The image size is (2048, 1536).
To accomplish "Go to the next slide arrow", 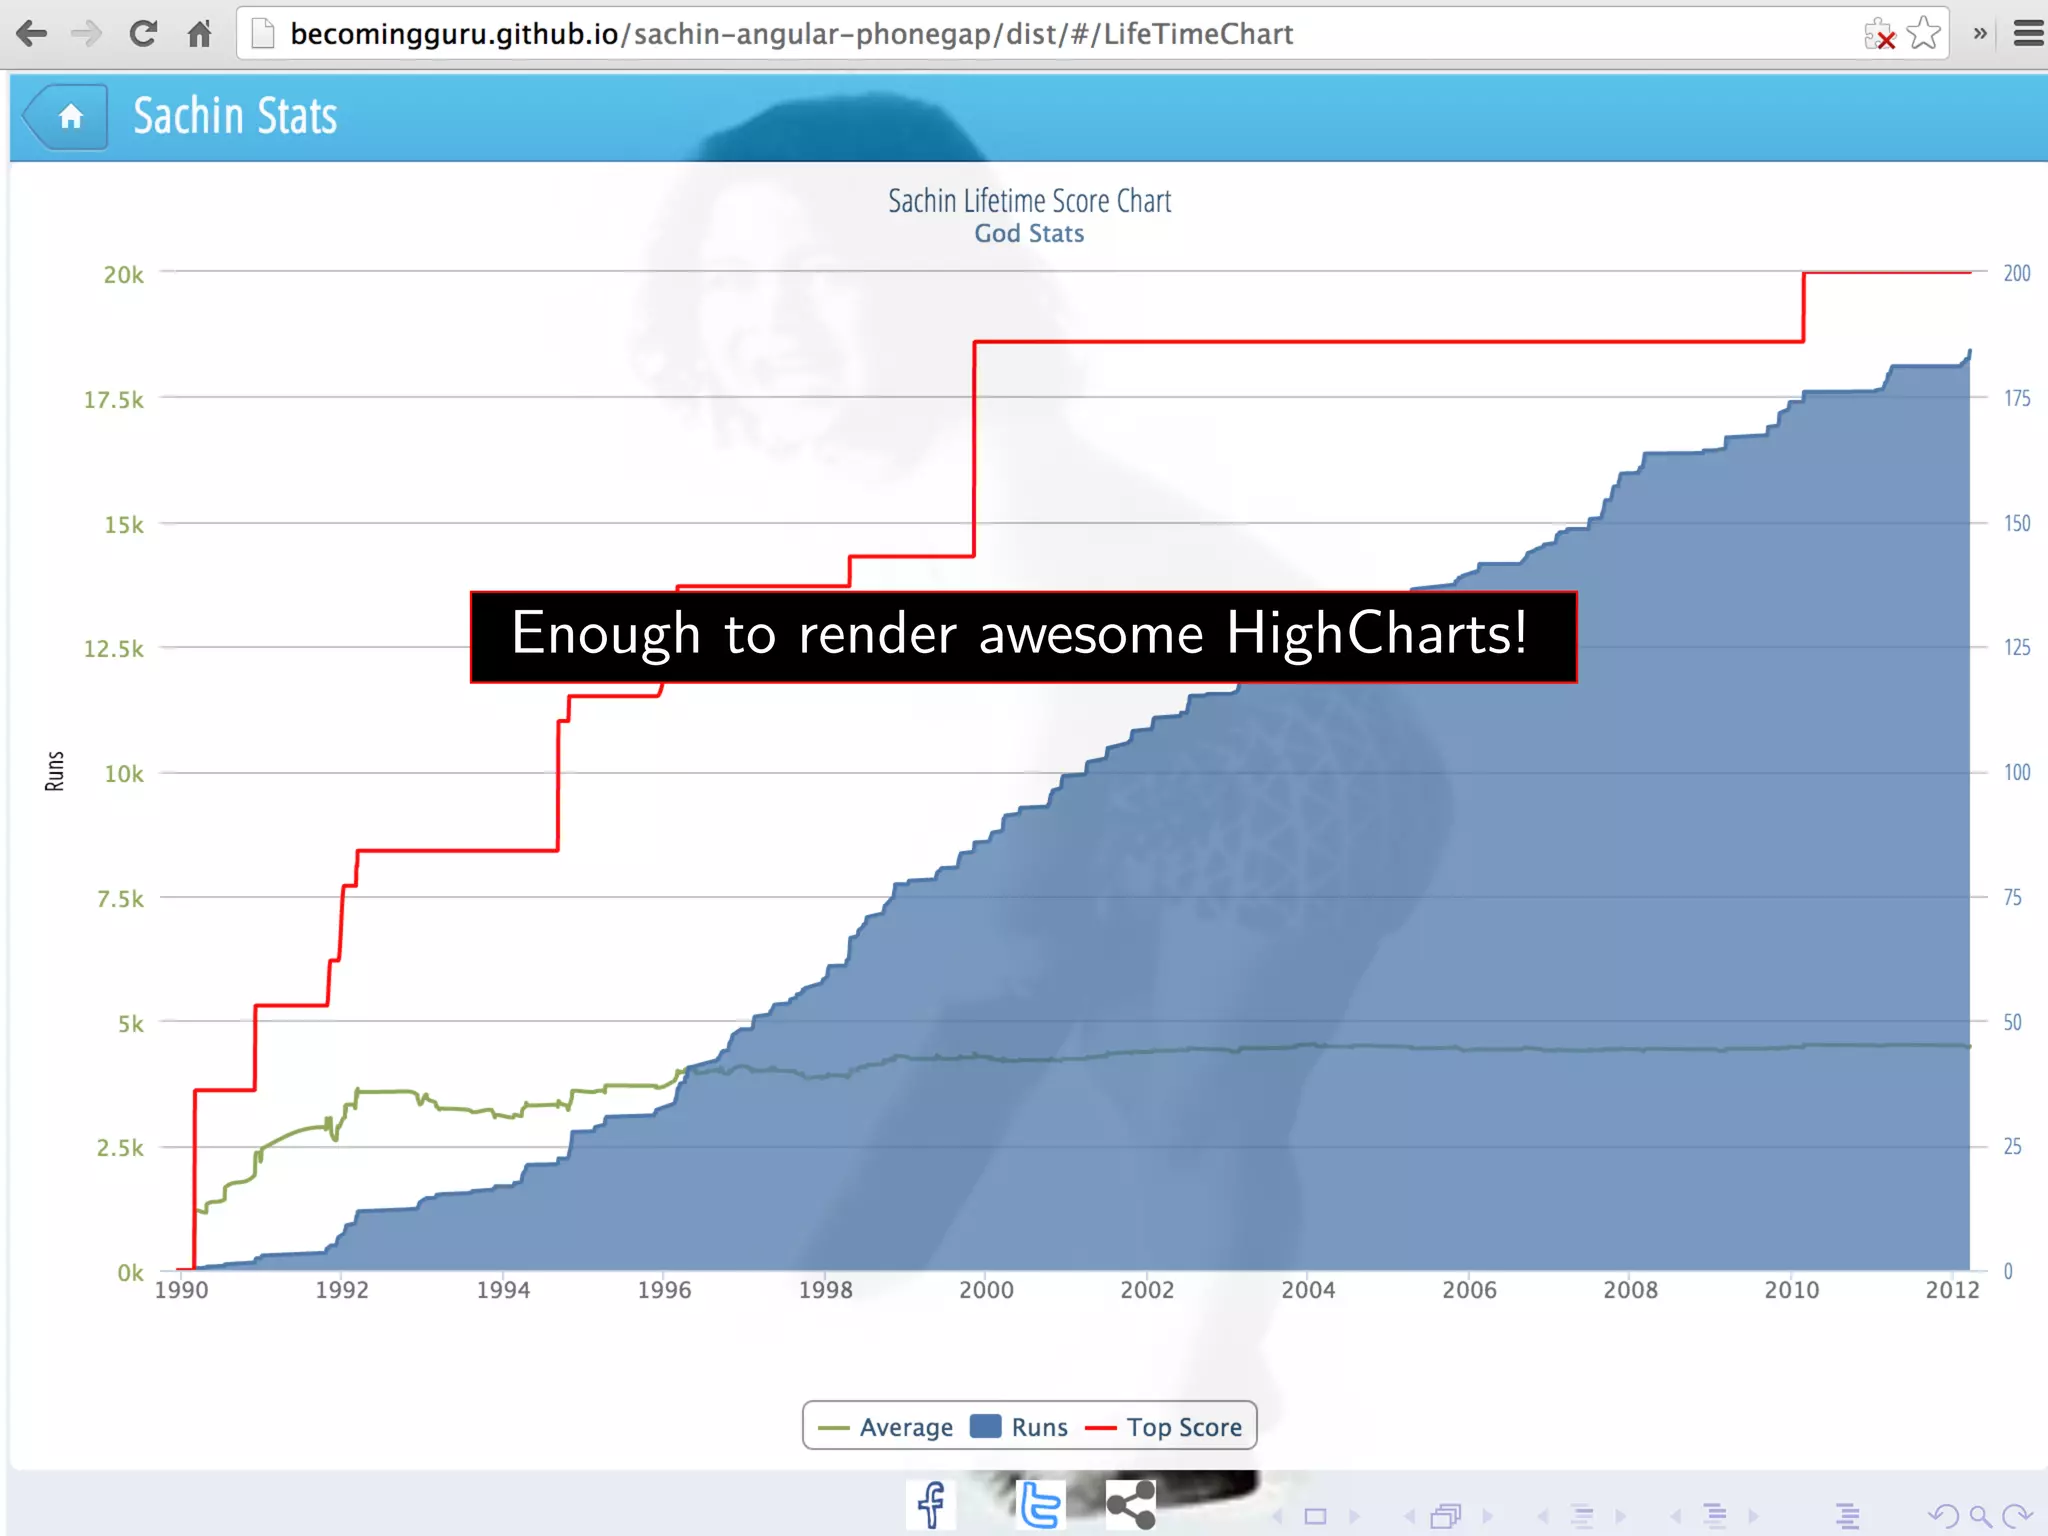I will click(x=1355, y=1517).
